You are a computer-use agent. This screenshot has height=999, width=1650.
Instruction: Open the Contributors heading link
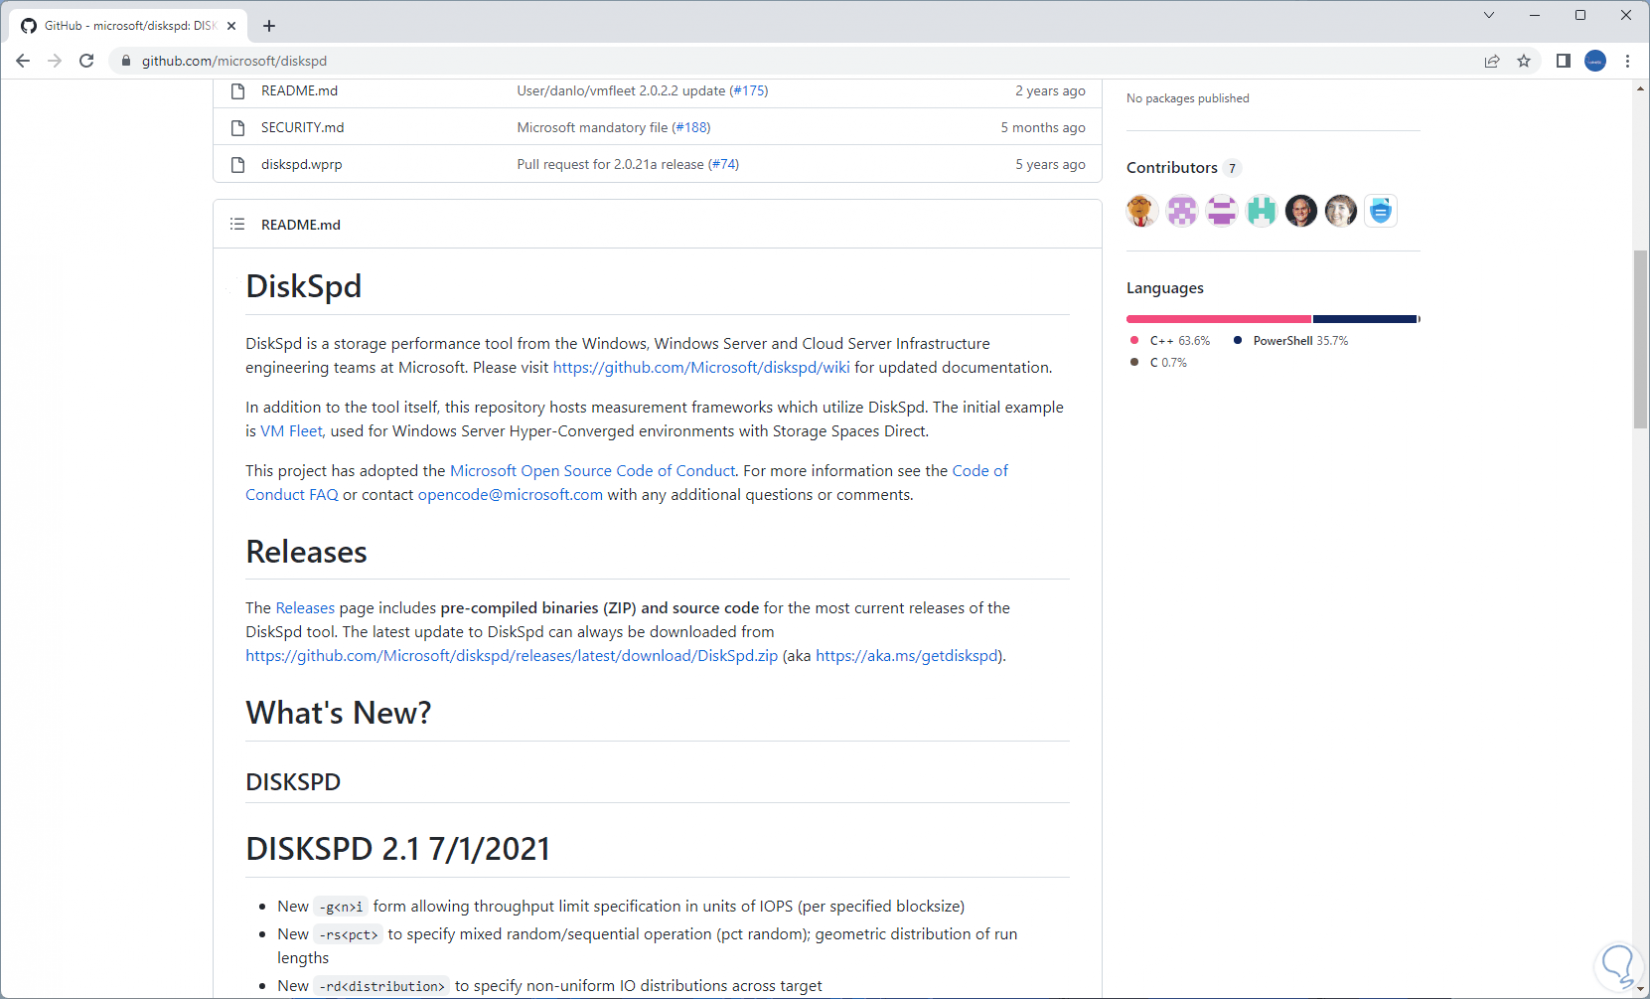click(x=1183, y=168)
